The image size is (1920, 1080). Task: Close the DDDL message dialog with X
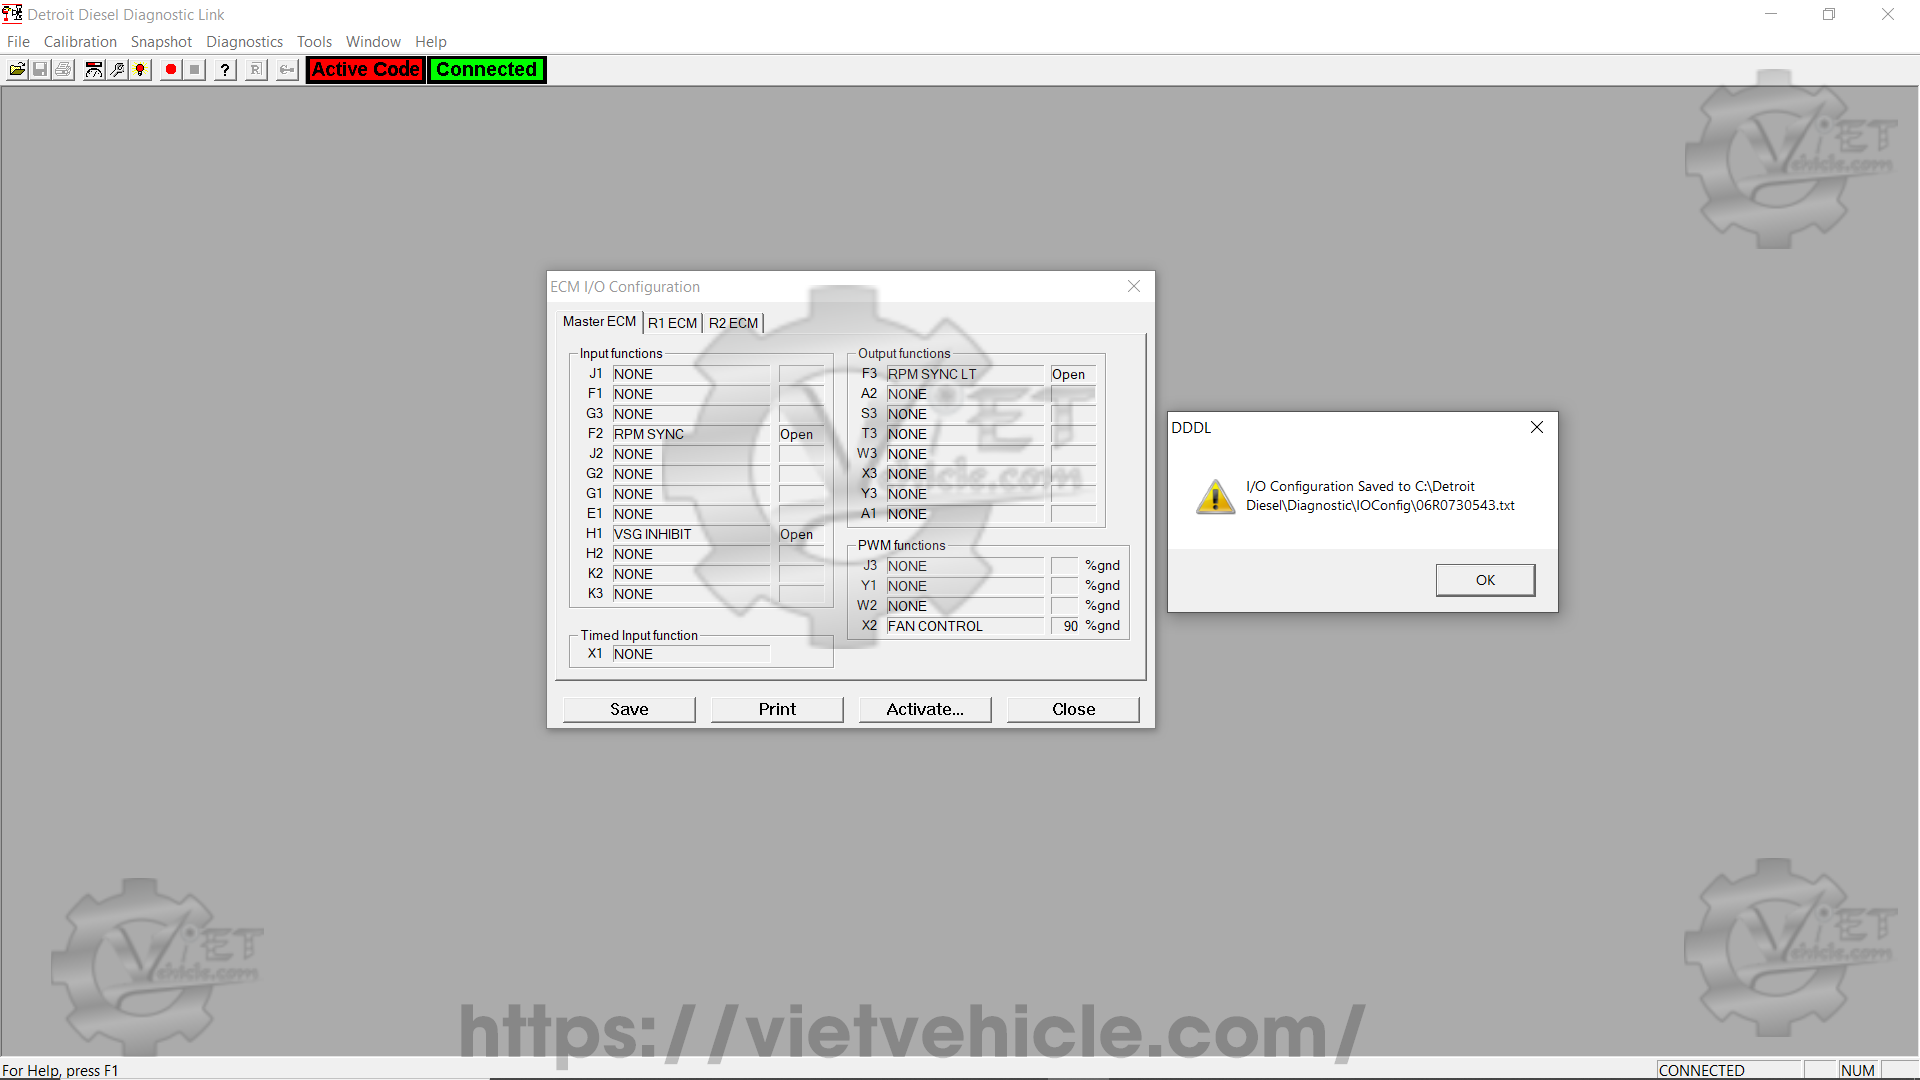(x=1537, y=427)
